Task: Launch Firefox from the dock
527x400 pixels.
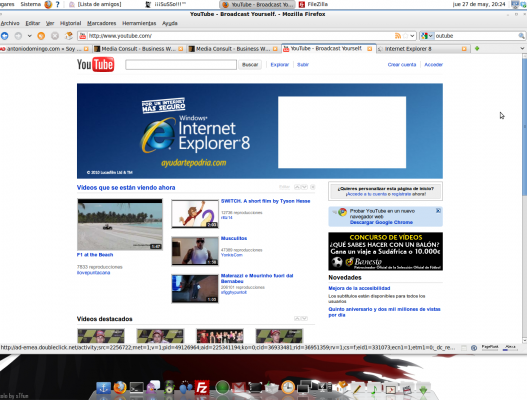Action: click(119, 388)
